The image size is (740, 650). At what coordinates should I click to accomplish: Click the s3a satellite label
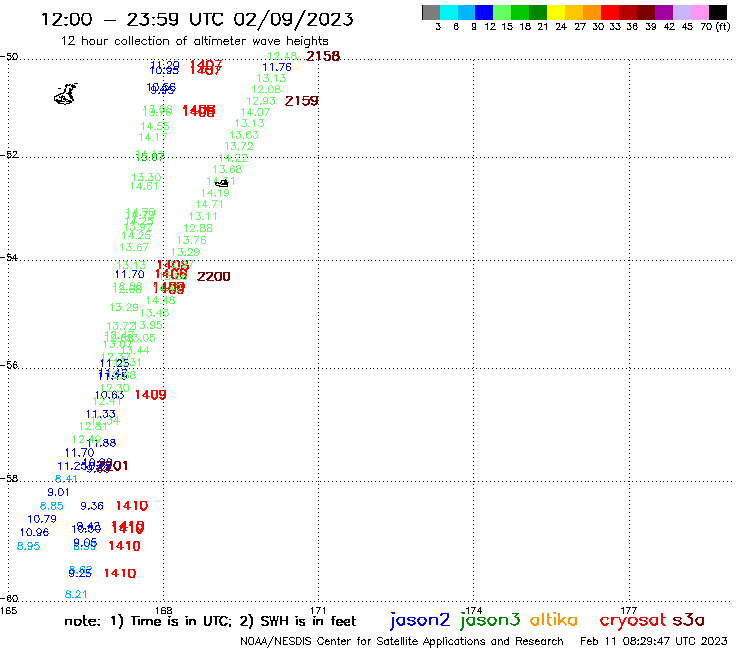(689, 620)
